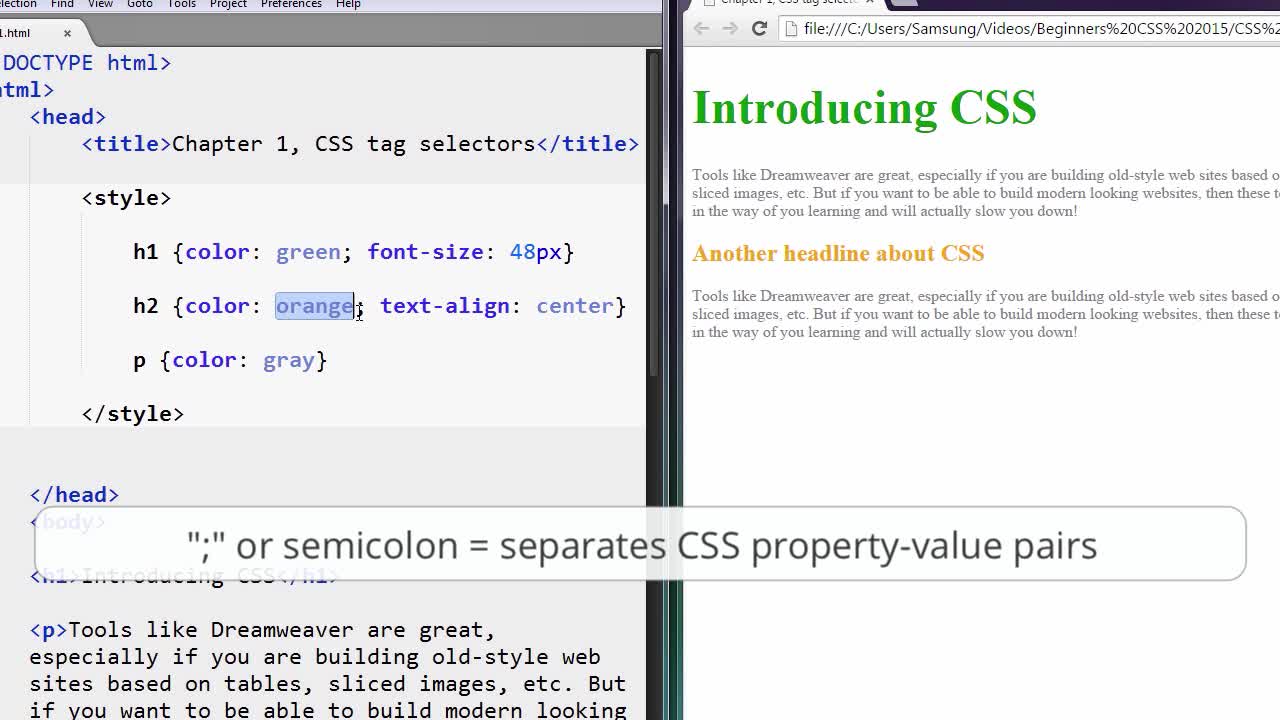Click the </head> closing tag

(74, 495)
